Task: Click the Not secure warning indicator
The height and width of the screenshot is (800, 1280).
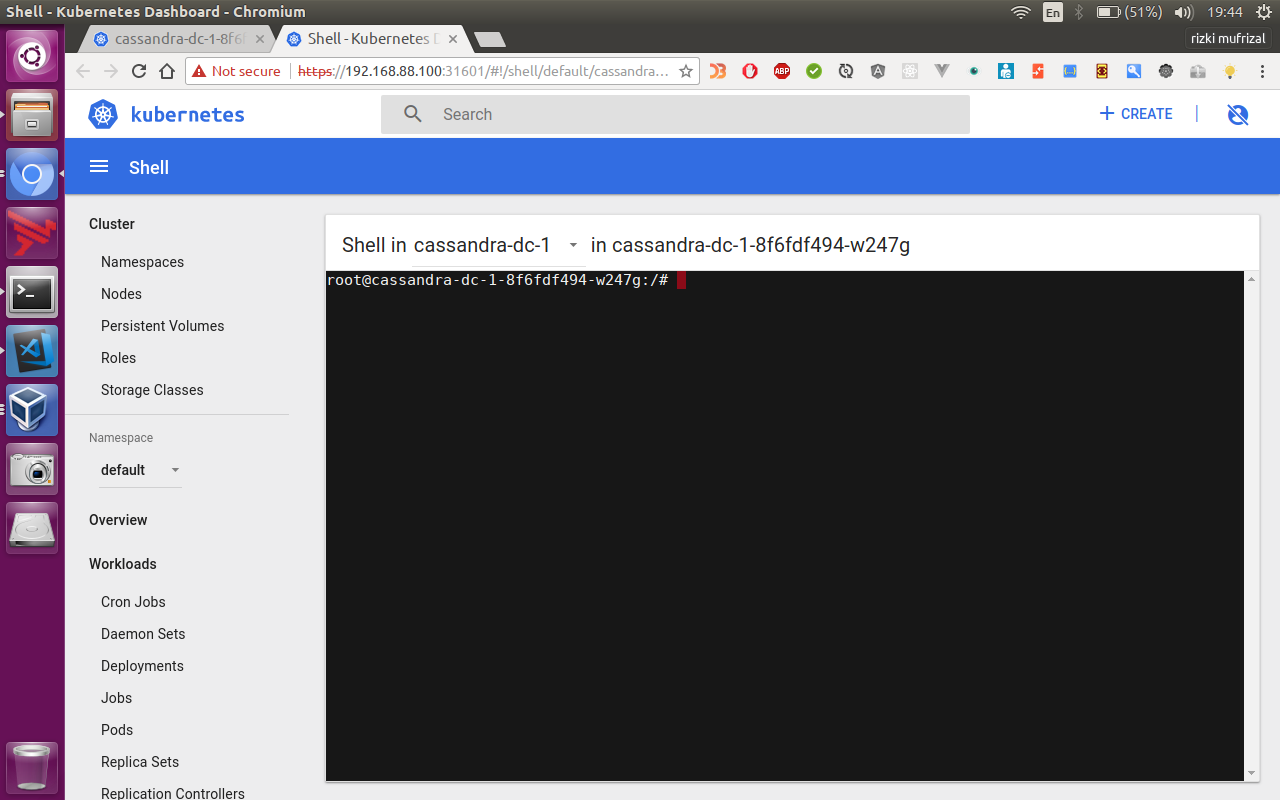Action: pyautogui.click(x=237, y=71)
